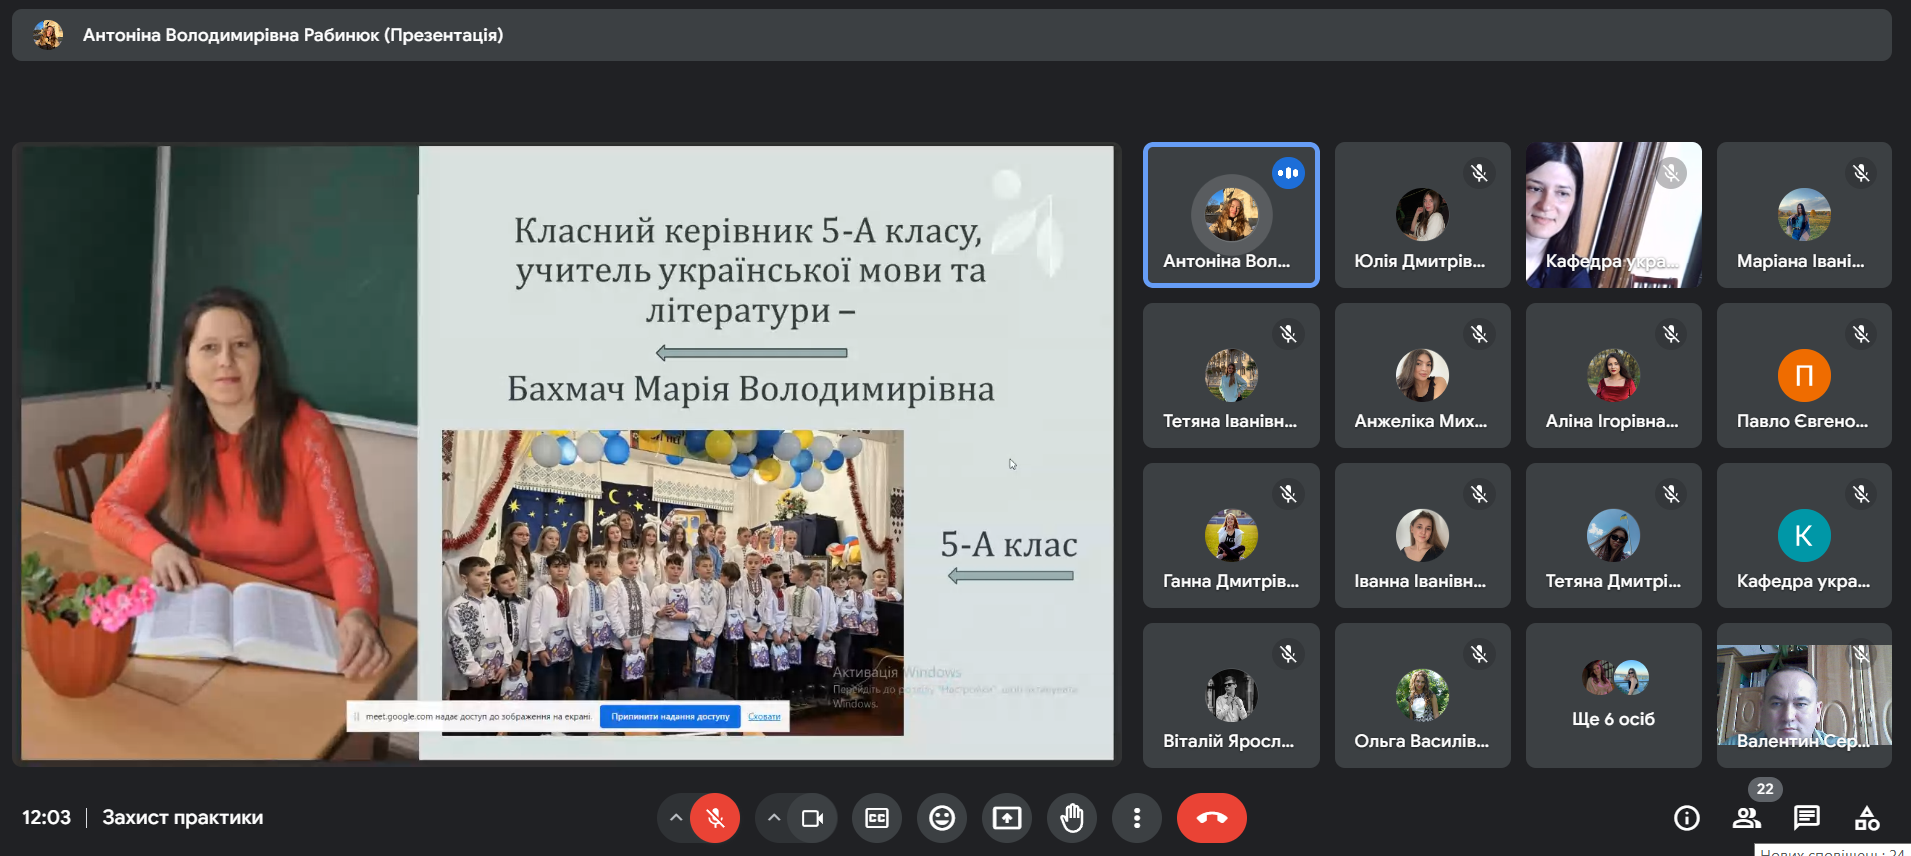Image resolution: width=1911 pixels, height=856 pixels.
Task: Click muted mic icon on Тетяна Іванівн tile
Action: pos(1288,334)
